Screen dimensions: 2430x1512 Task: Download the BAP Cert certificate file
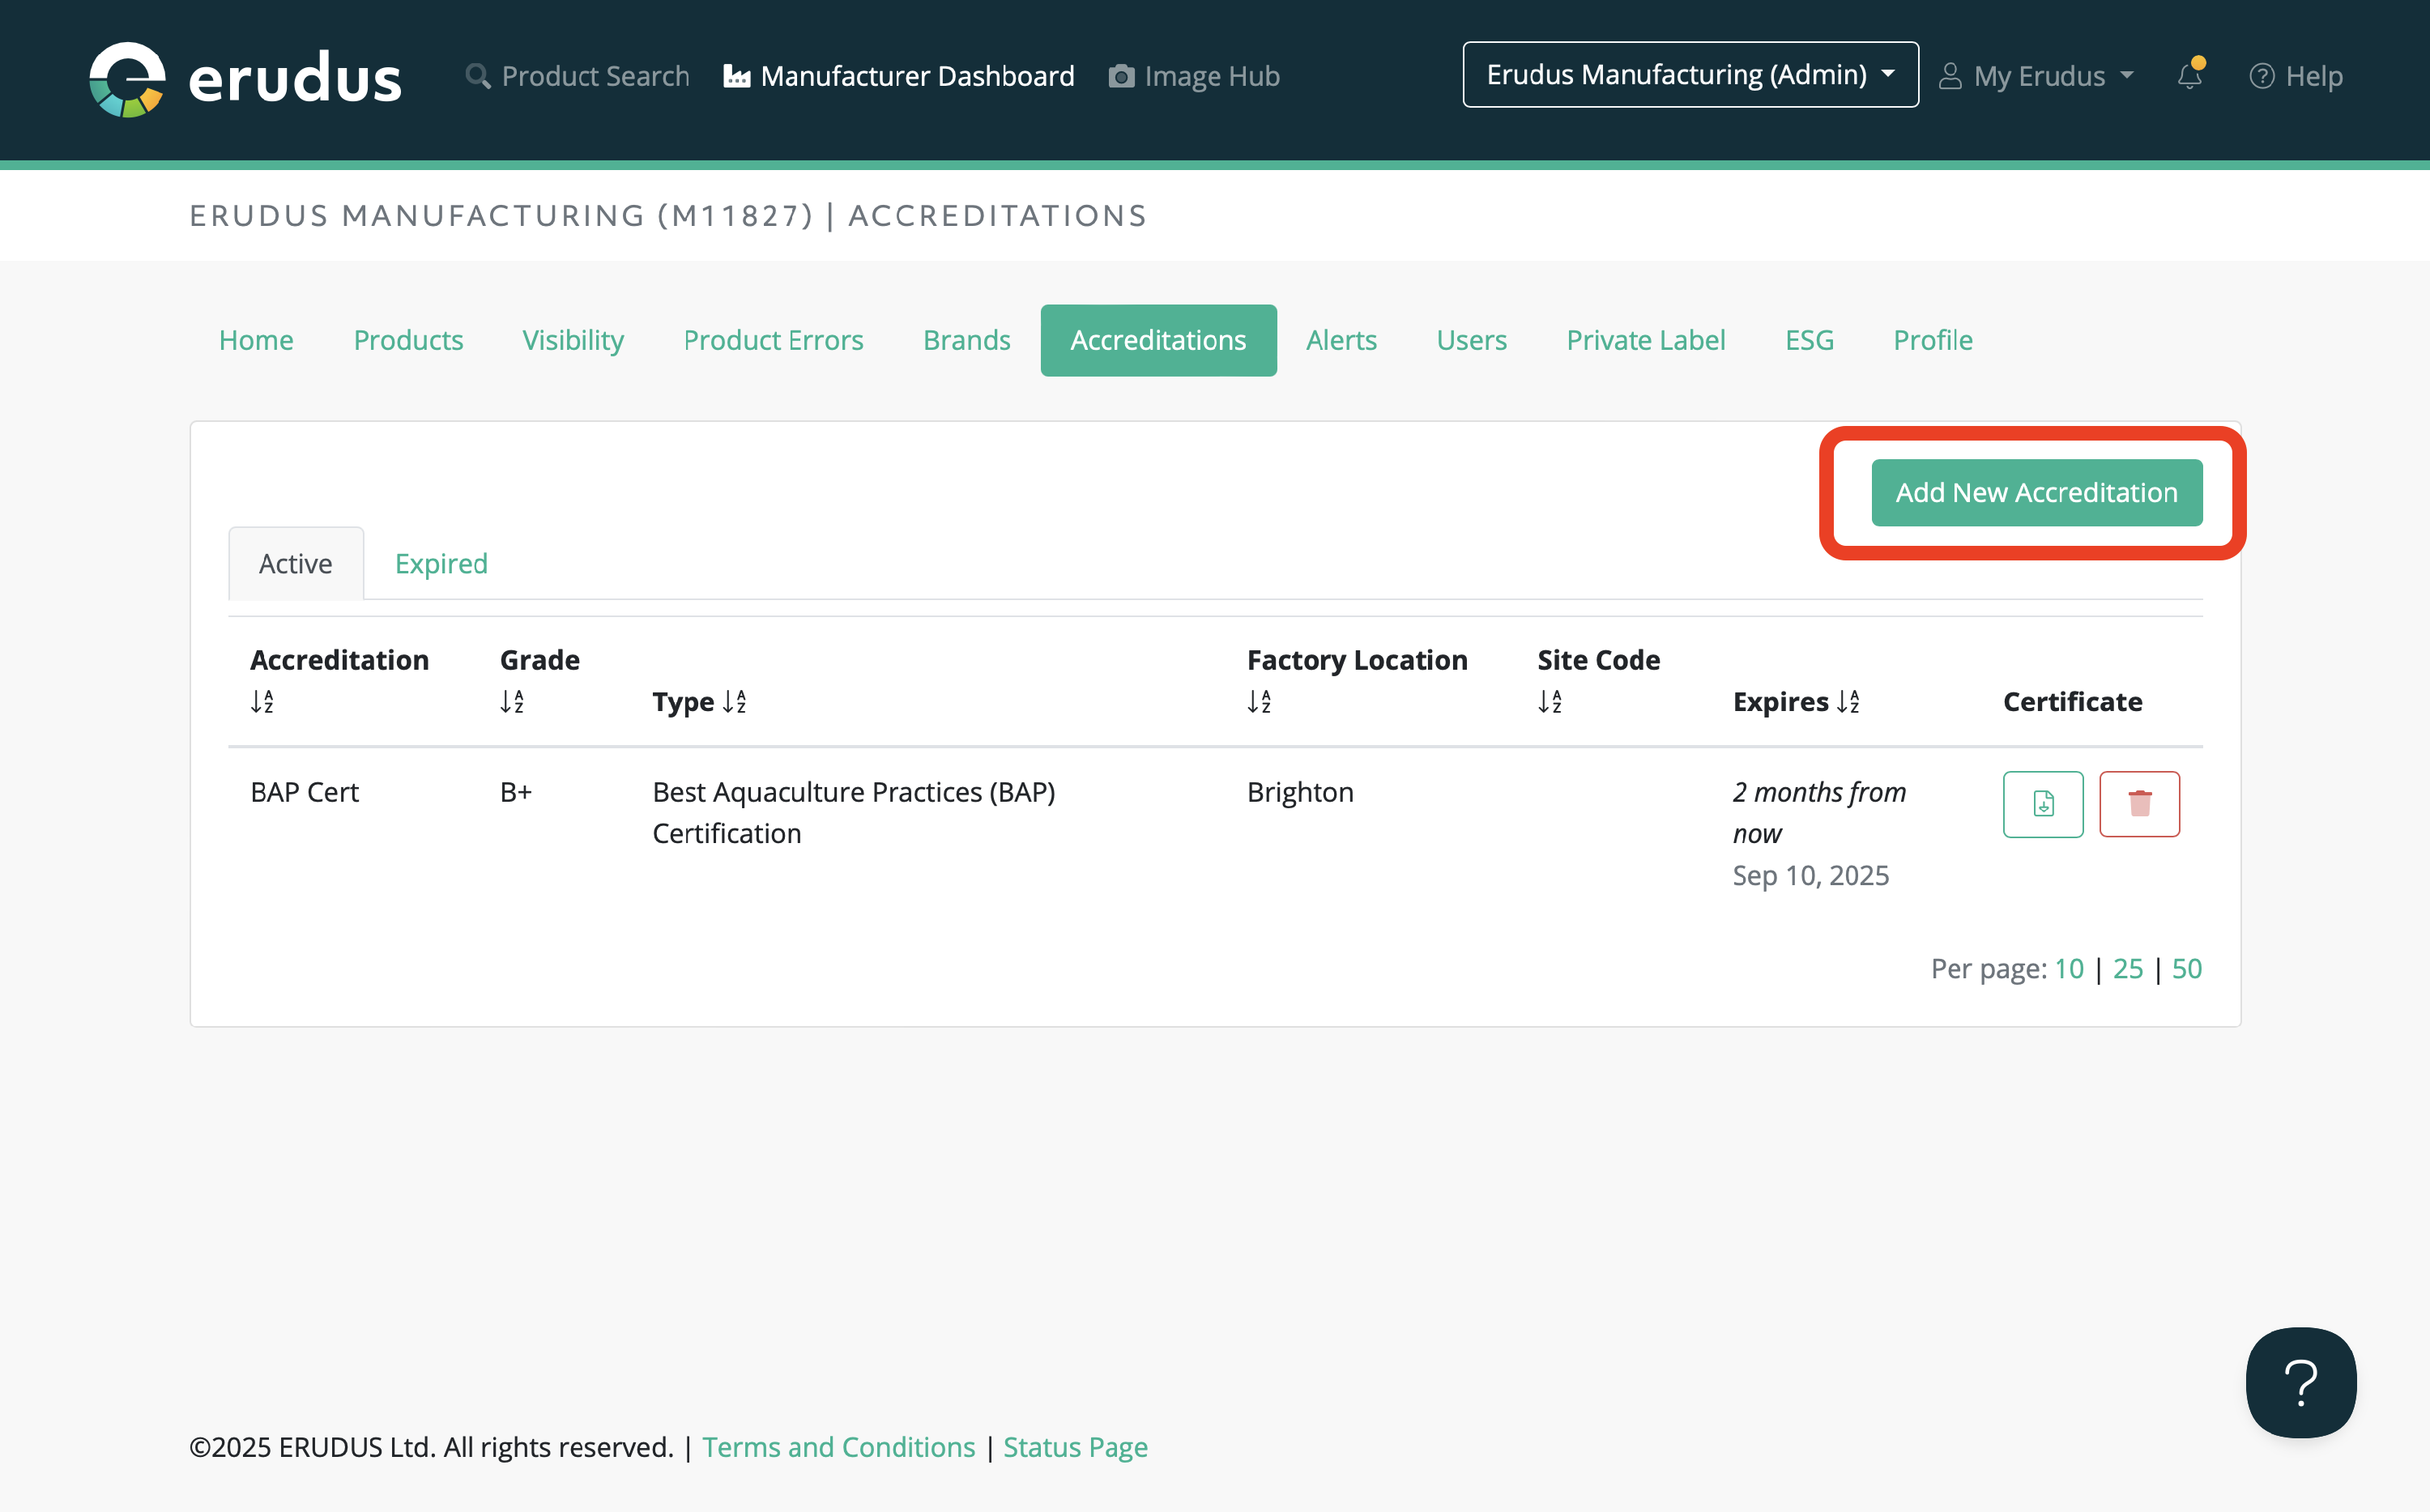(x=2042, y=803)
